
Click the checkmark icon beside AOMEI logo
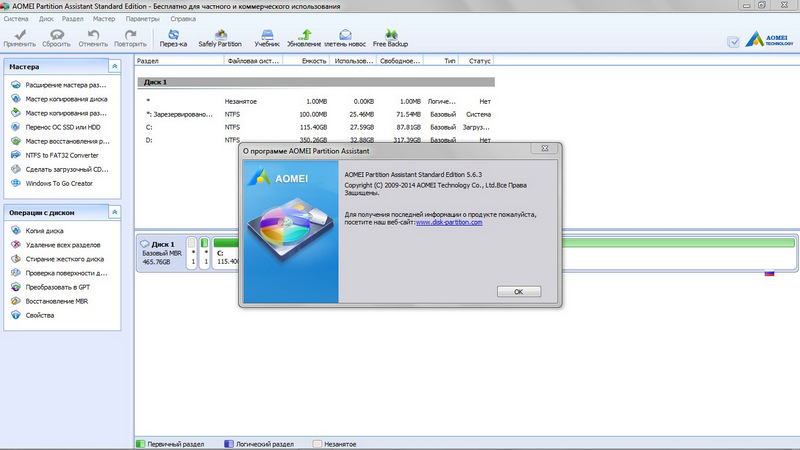733,42
